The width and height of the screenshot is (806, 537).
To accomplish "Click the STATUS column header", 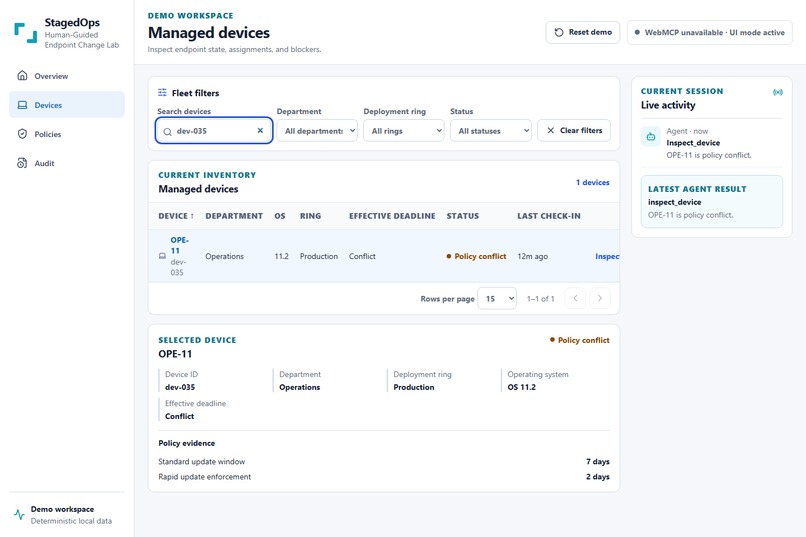I will pos(463,216).
